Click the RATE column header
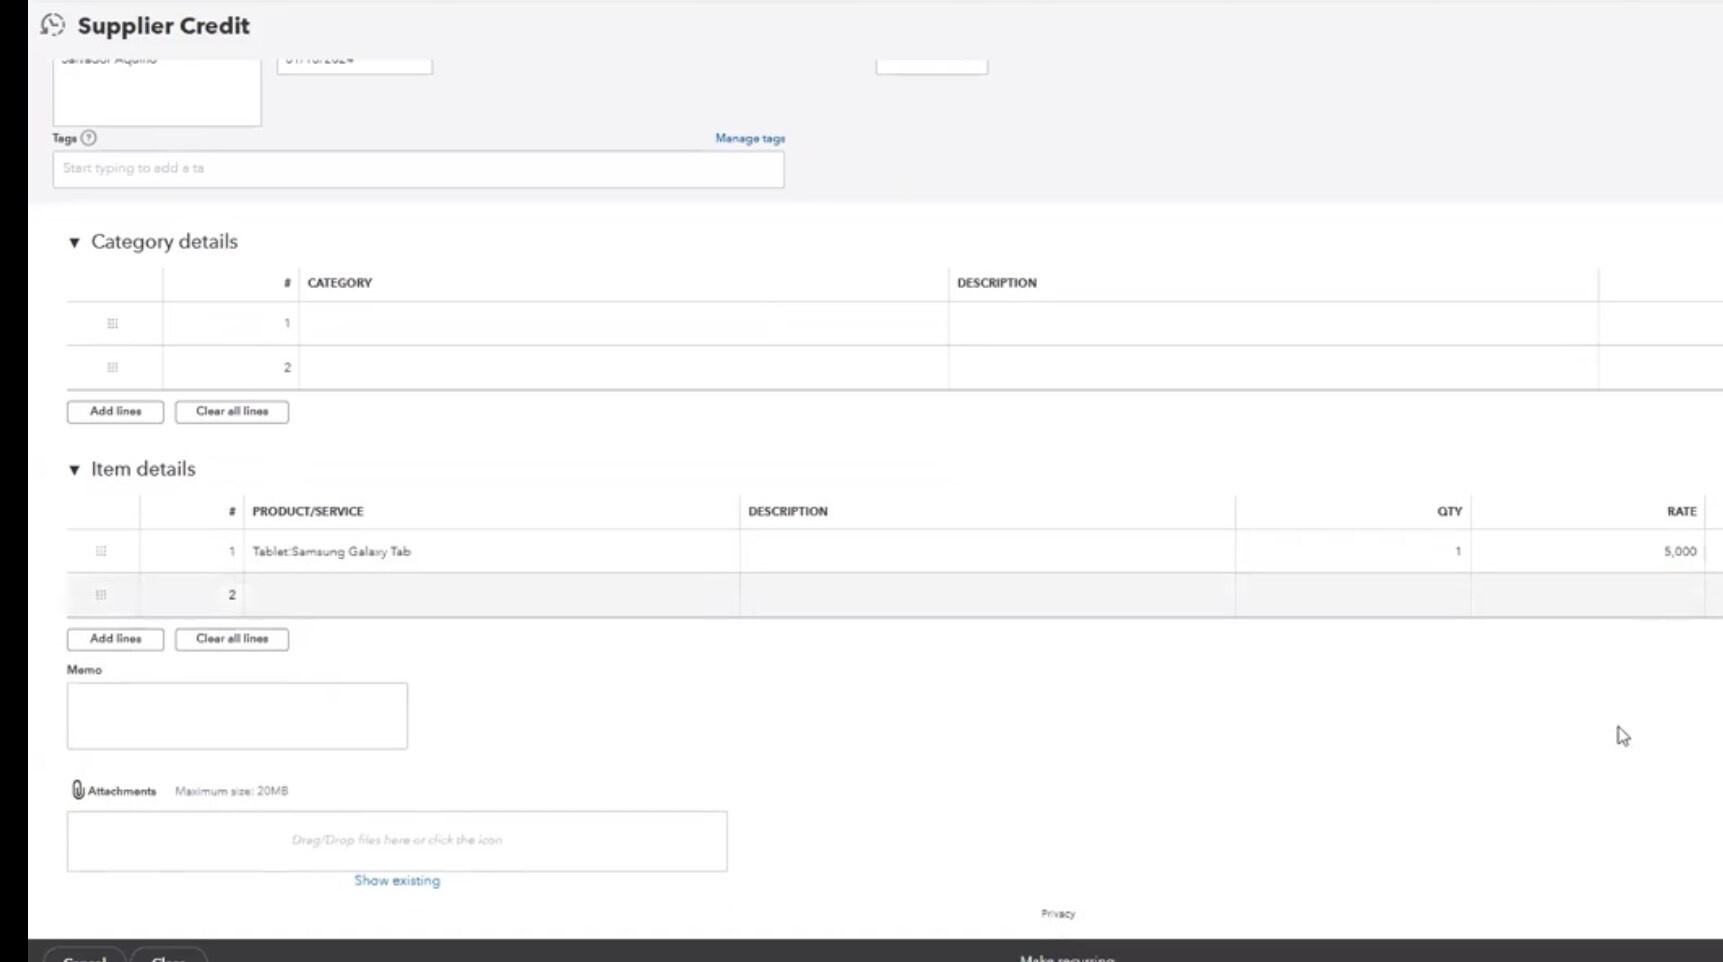 [x=1681, y=511]
